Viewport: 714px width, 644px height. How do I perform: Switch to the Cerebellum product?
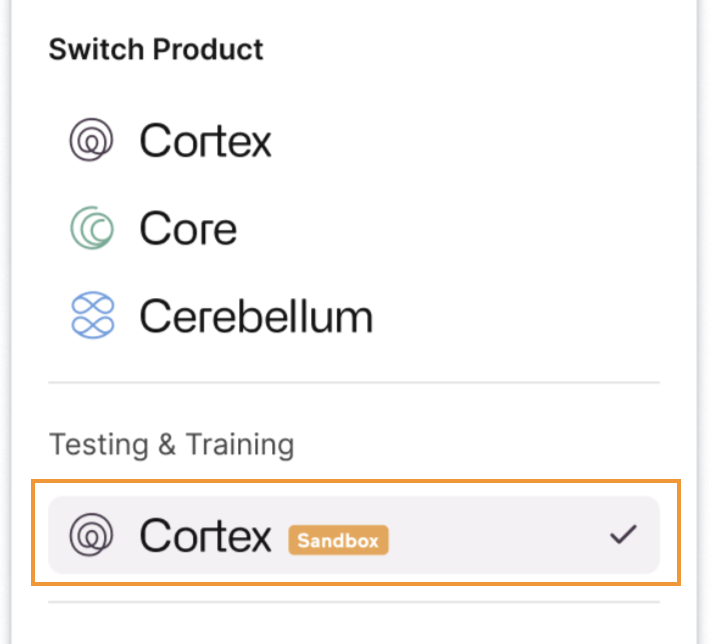[354, 316]
